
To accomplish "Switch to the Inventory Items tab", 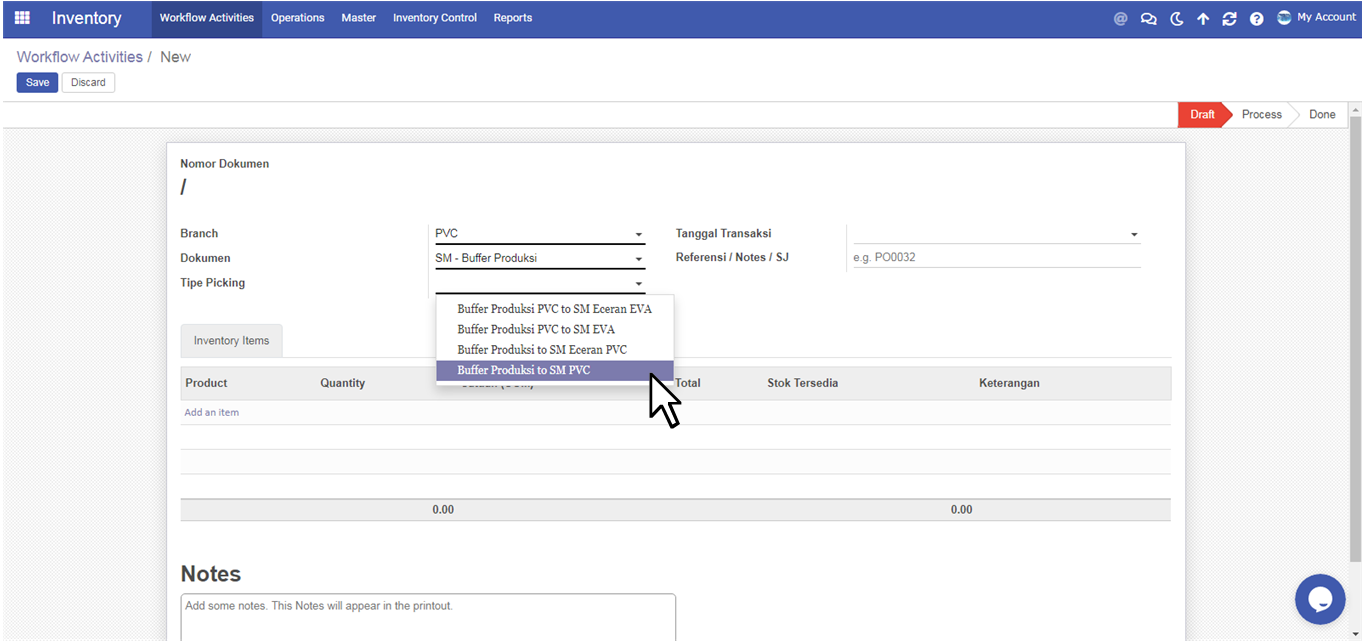I will pos(231,341).
